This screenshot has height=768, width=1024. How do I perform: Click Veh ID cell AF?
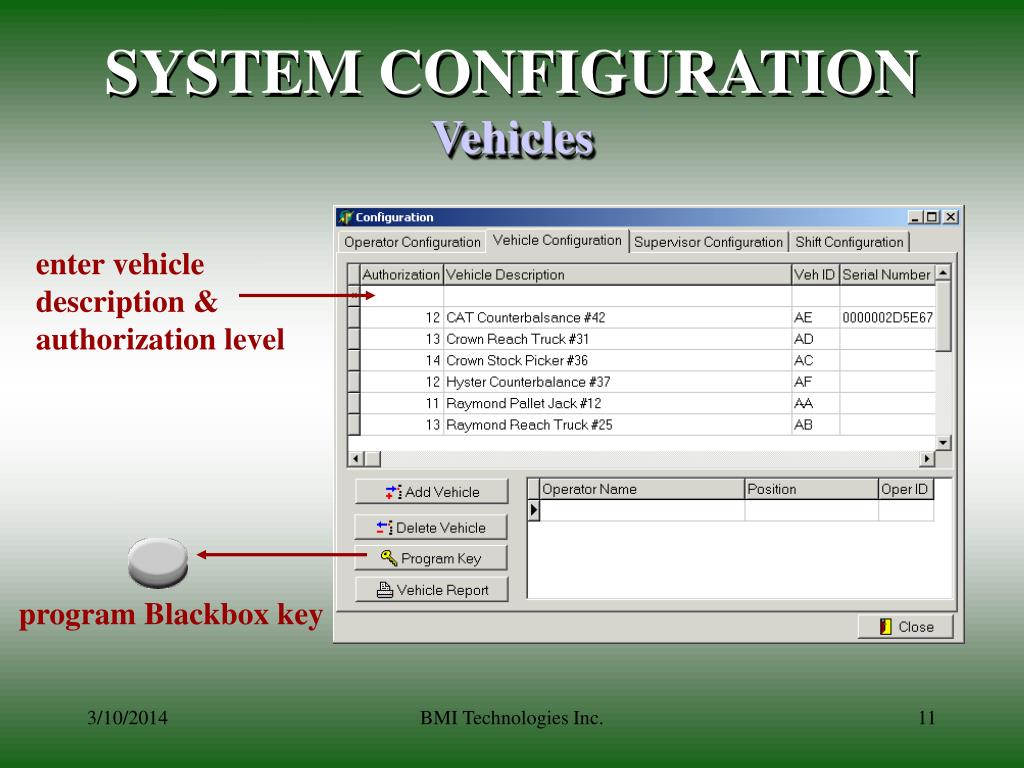[816, 382]
